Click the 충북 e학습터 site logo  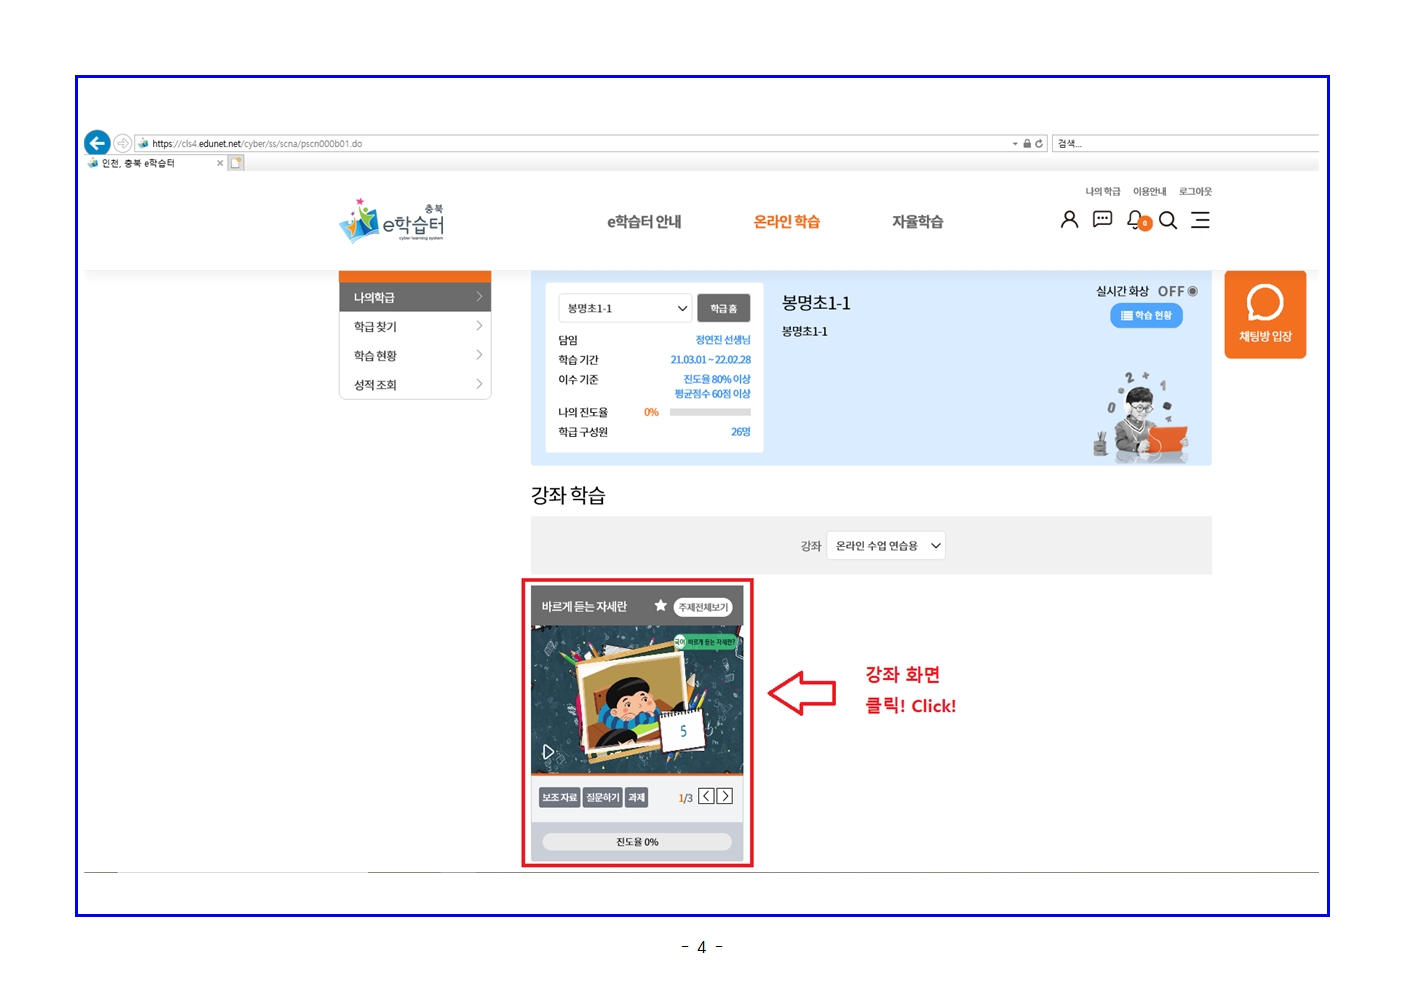coord(392,220)
